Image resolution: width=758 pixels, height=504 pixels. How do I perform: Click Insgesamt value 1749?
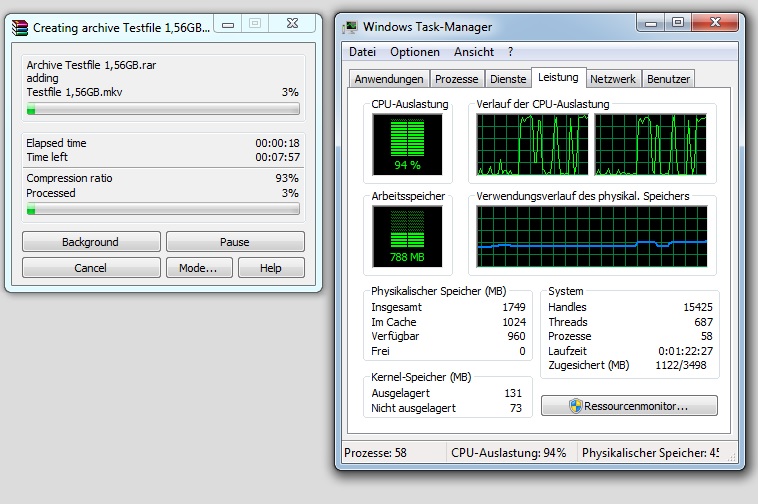point(514,307)
